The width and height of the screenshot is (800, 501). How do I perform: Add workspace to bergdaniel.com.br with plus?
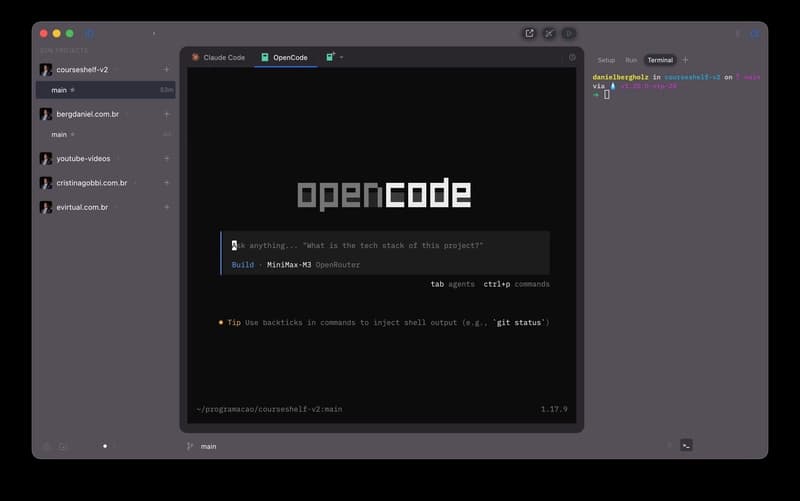click(x=166, y=114)
